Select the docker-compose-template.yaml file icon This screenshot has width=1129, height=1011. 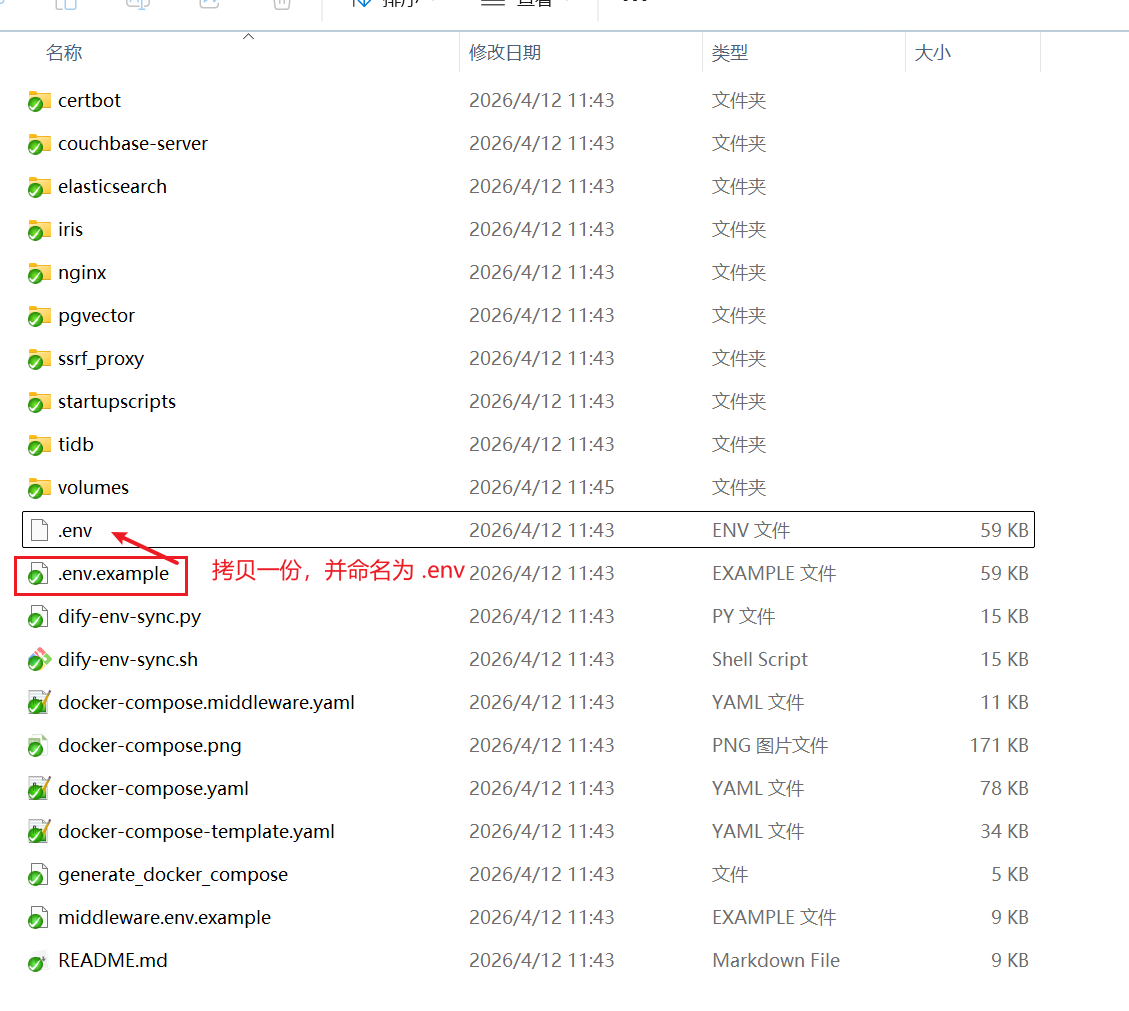click(x=39, y=832)
